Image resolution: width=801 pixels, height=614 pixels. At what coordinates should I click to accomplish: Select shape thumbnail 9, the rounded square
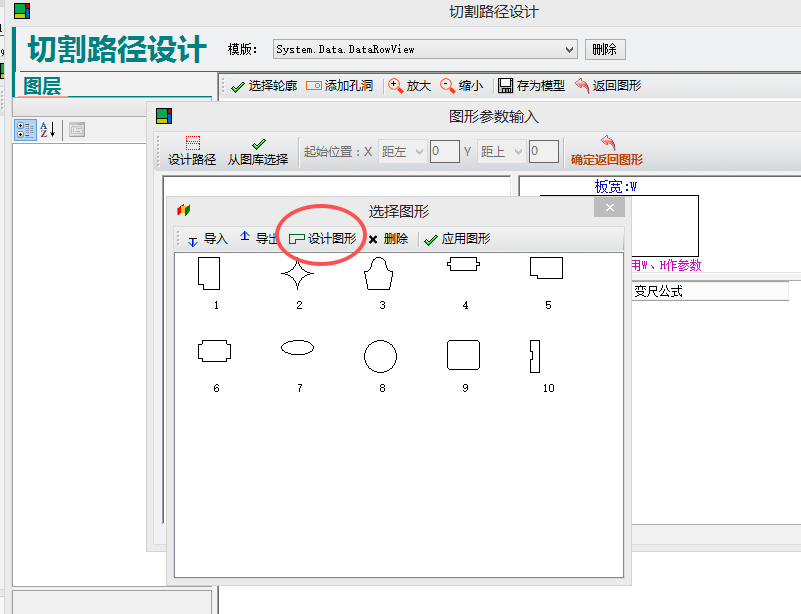click(463, 355)
